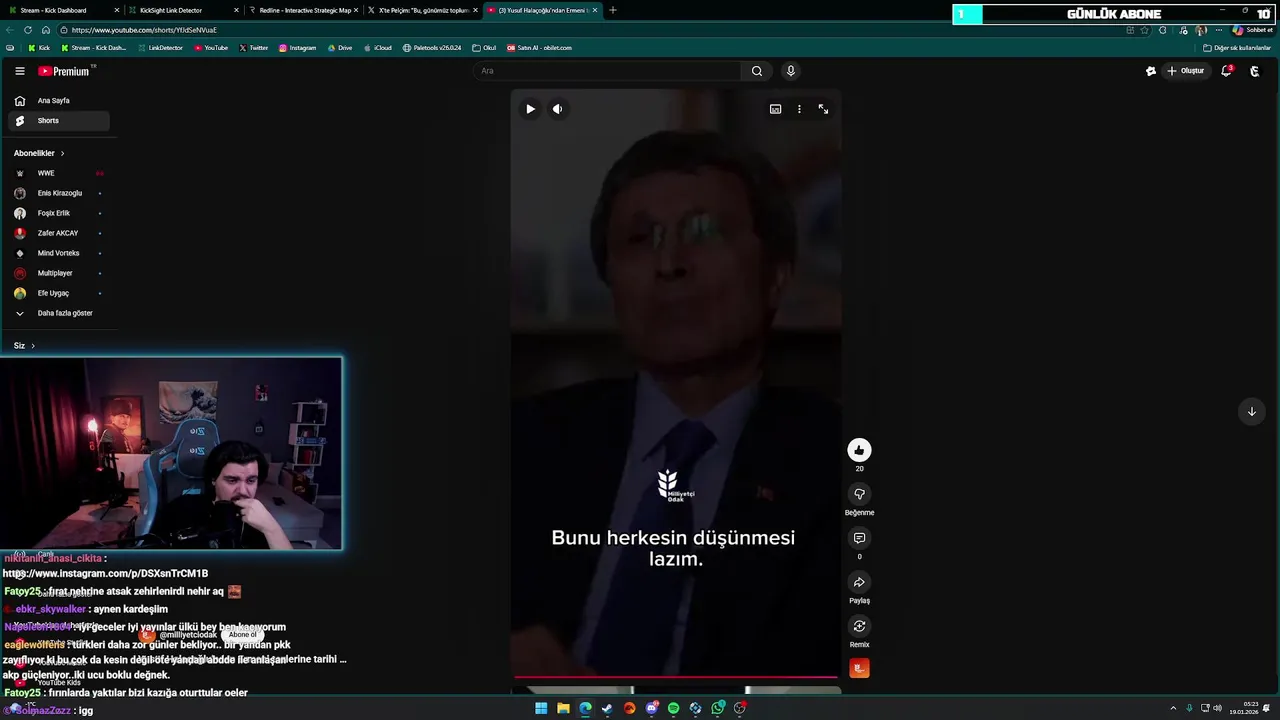The height and width of the screenshot is (720, 1280).
Task: Go back in the browser
Action: point(10,30)
